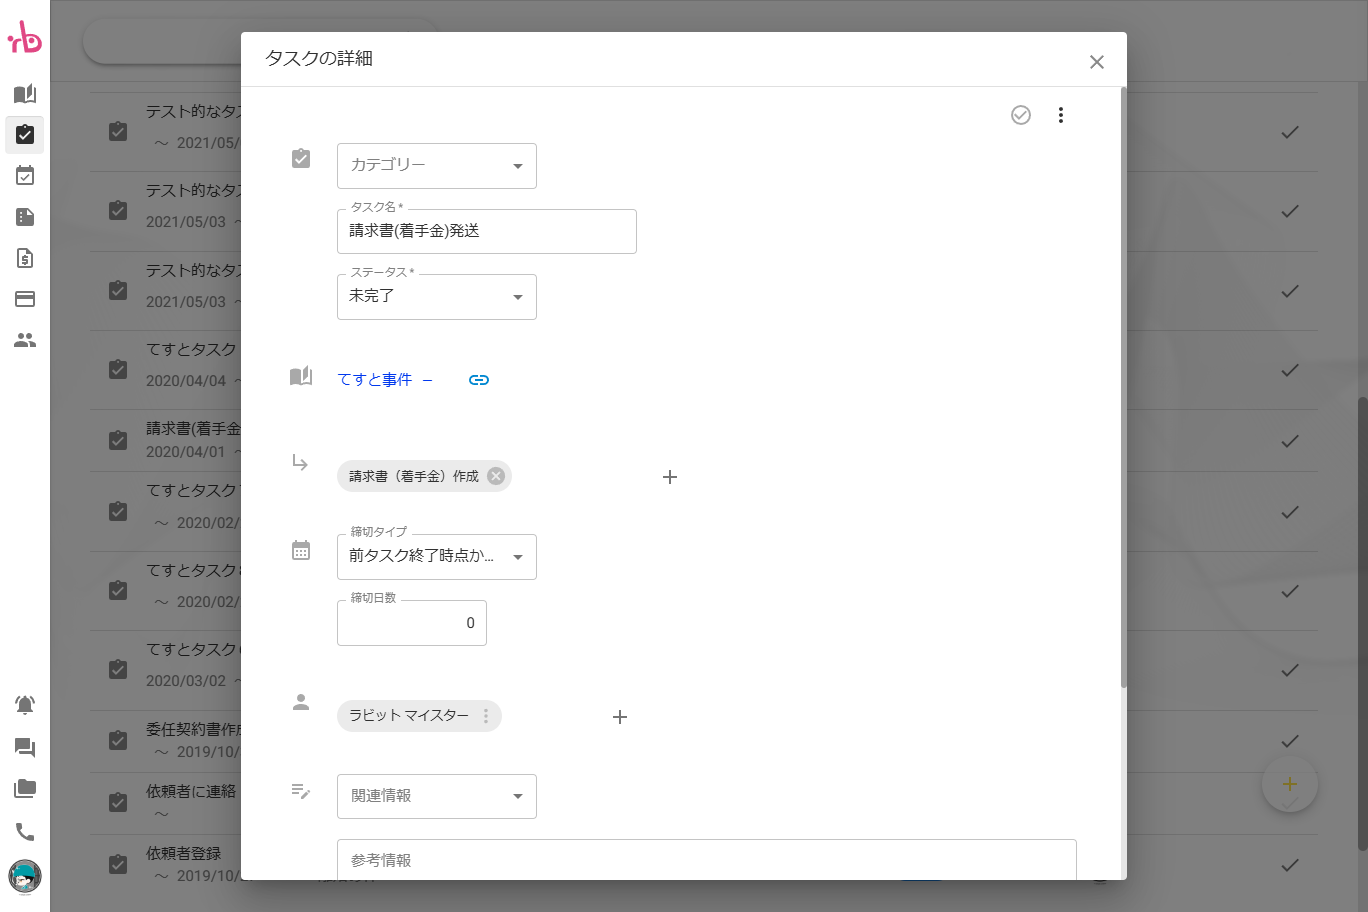Screen dimensions: 1368x912
Task: Remove the 請求書（着手金）作成 chip
Action: [496, 476]
